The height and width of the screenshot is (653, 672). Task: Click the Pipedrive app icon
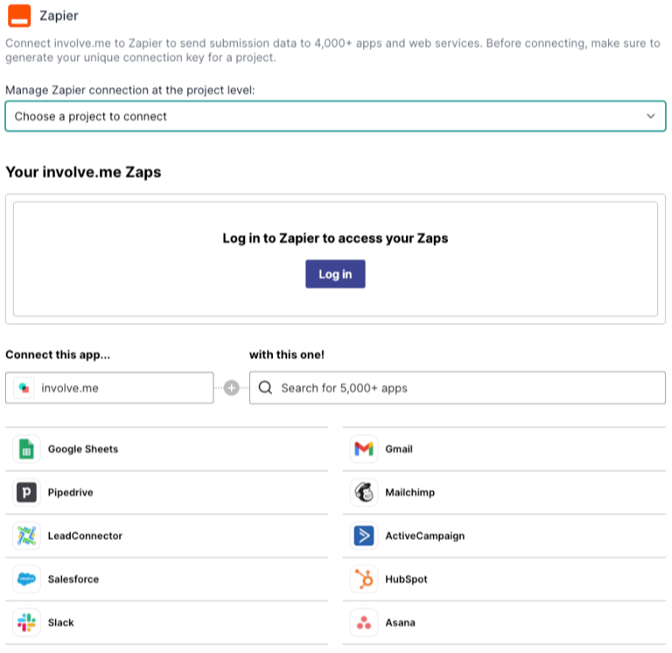pyautogui.click(x=27, y=492)
